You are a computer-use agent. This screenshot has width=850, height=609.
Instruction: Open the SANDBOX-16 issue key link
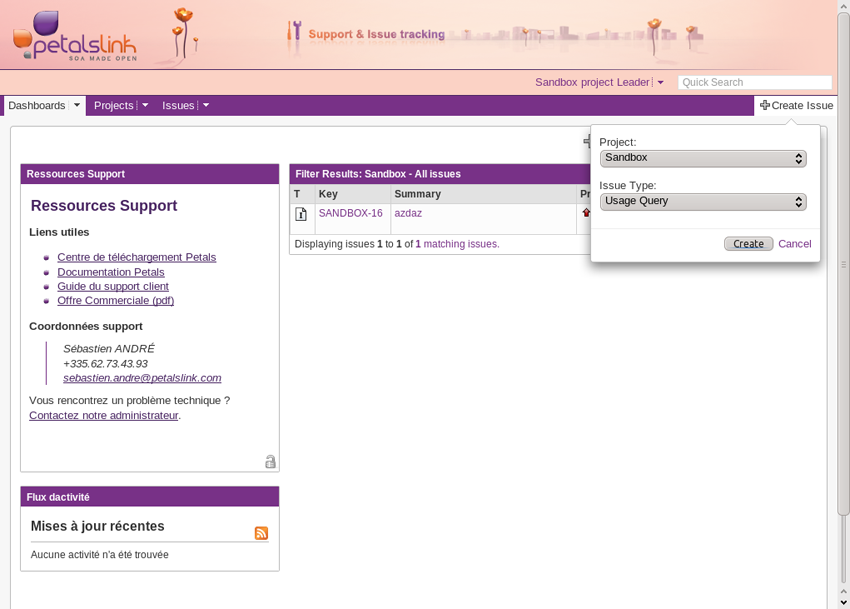[350, 213]
